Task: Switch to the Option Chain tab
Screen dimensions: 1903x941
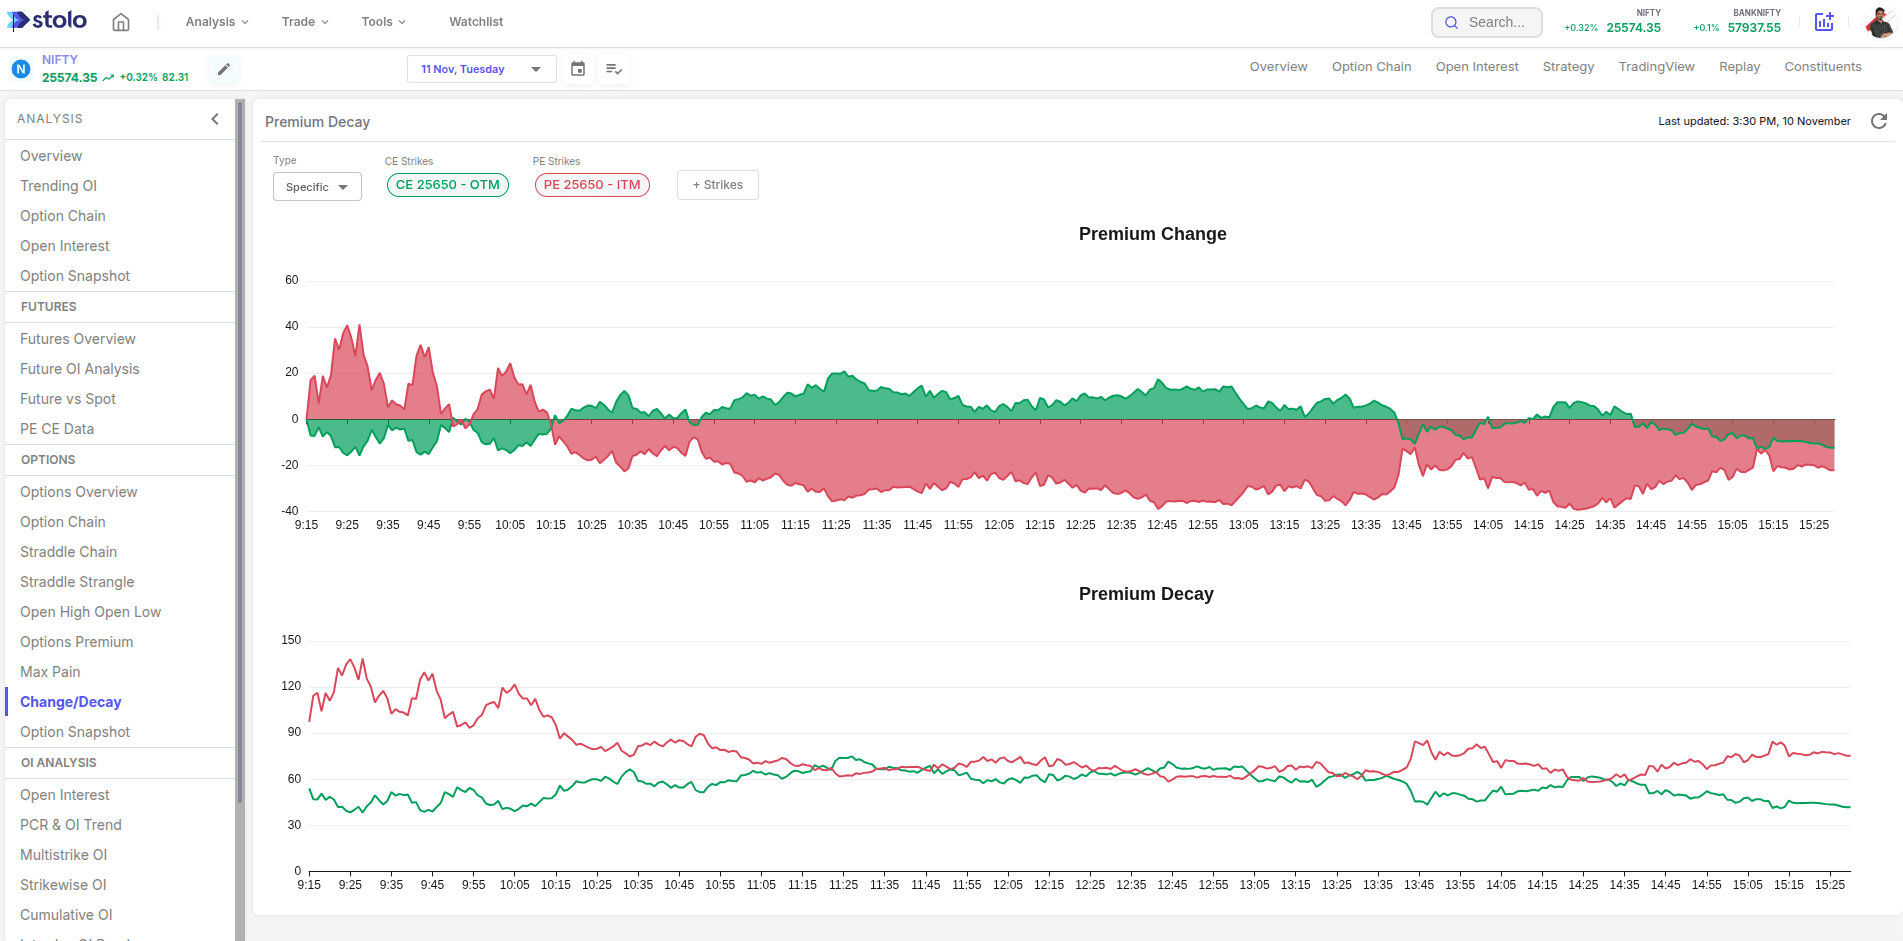Action: coord(1371,67)
